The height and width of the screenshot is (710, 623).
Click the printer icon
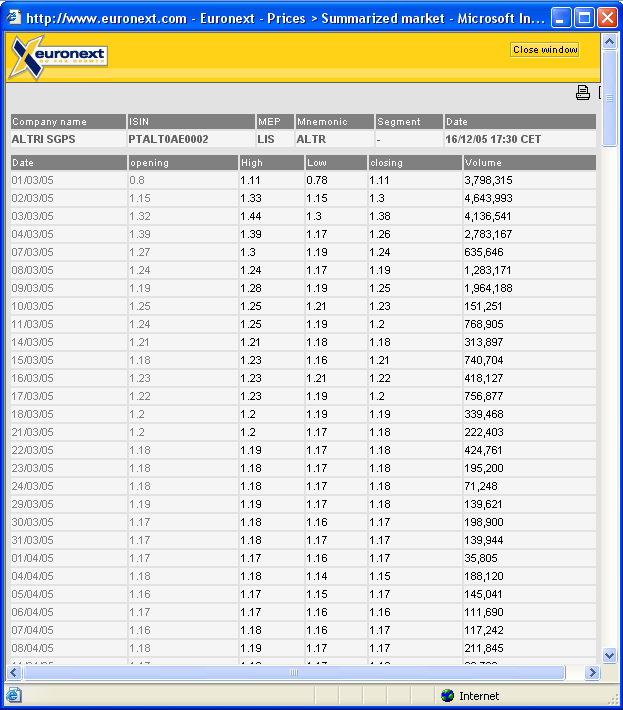tap(583, 93)
